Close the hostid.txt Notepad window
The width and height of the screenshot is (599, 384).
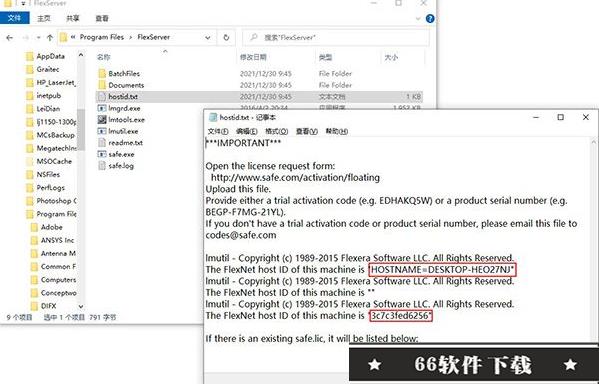[x=586, y=117]
